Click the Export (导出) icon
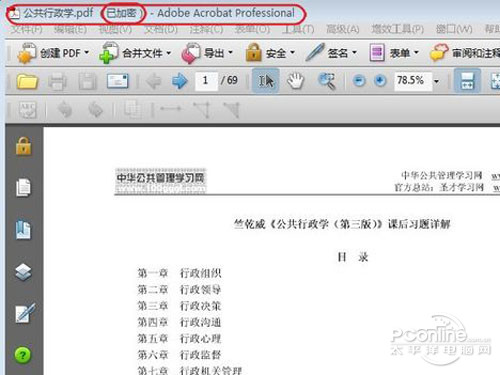 click(191, 53)
